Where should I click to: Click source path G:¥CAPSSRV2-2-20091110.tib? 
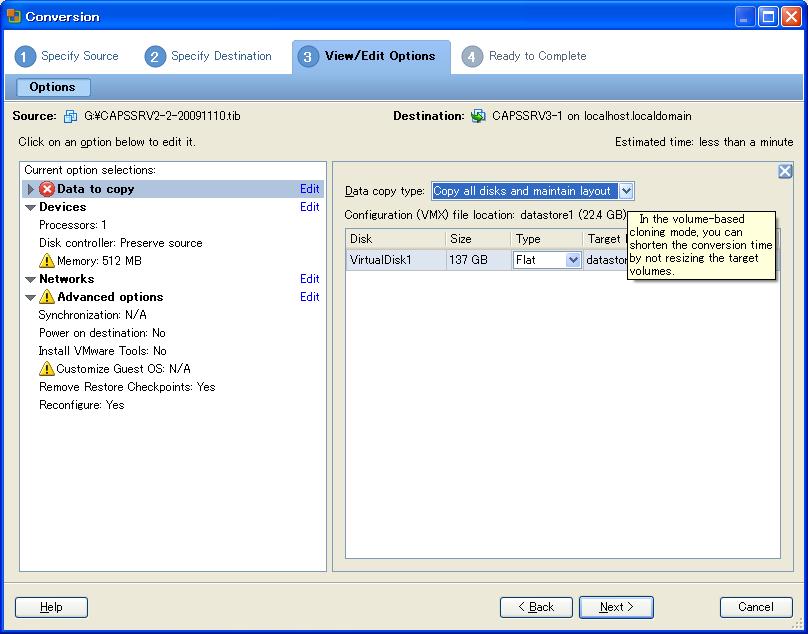click(x=162, y=116)
